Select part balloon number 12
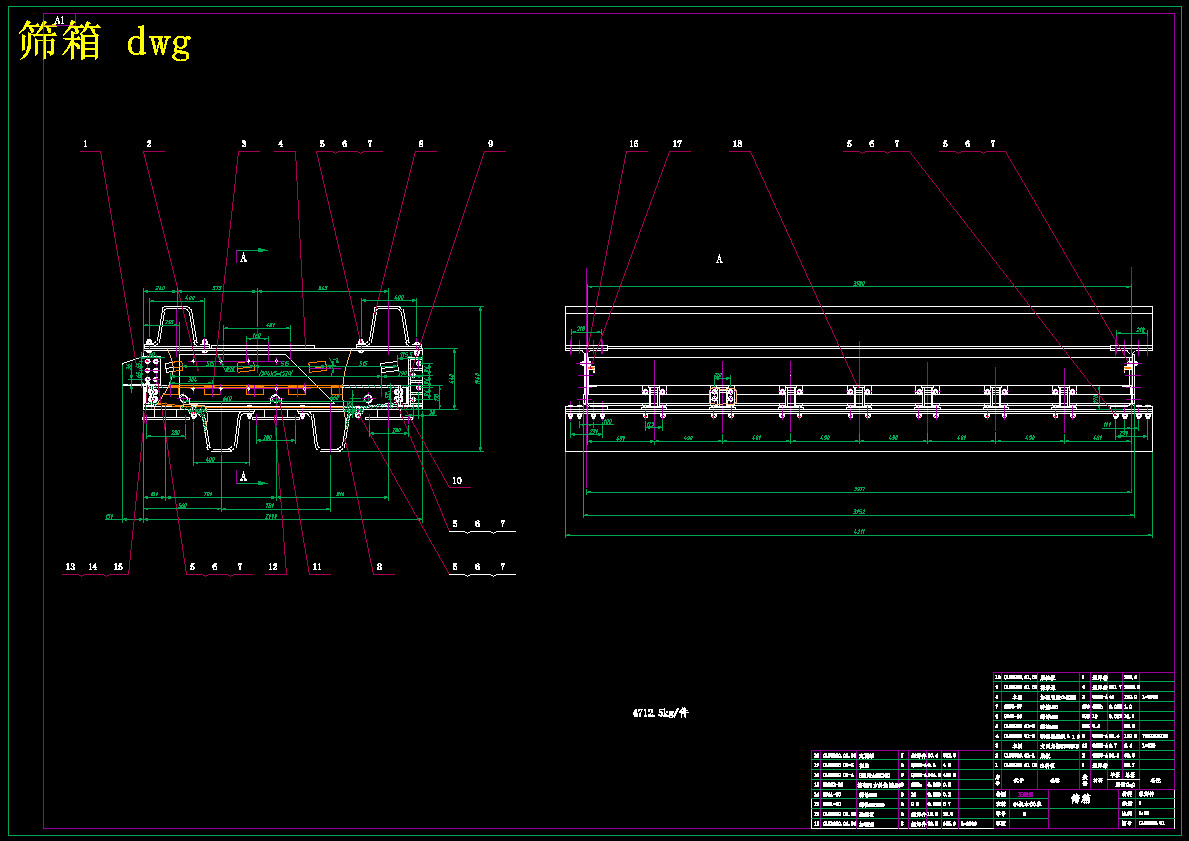Screen dimensions: 1189x841 point(275,566)
